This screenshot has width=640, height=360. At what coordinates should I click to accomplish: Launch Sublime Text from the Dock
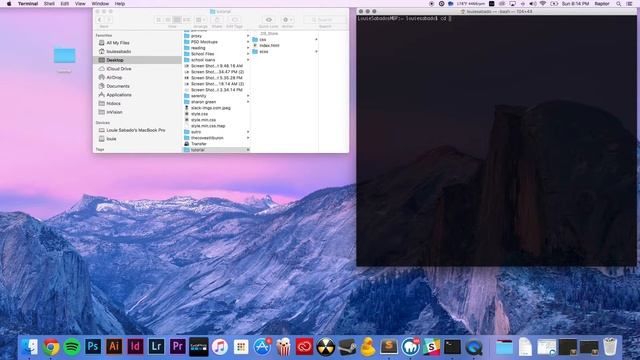389,347
